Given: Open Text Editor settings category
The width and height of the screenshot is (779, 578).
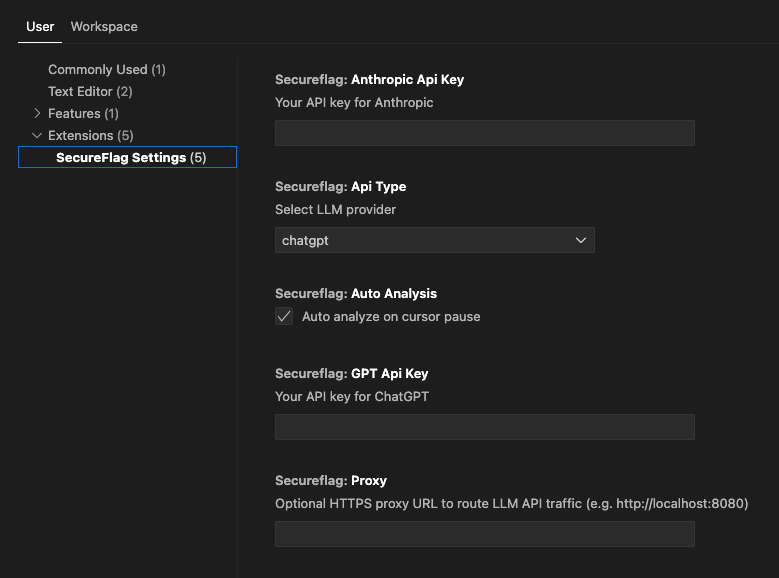Looking at the screenshot, I should click(90, 91).
